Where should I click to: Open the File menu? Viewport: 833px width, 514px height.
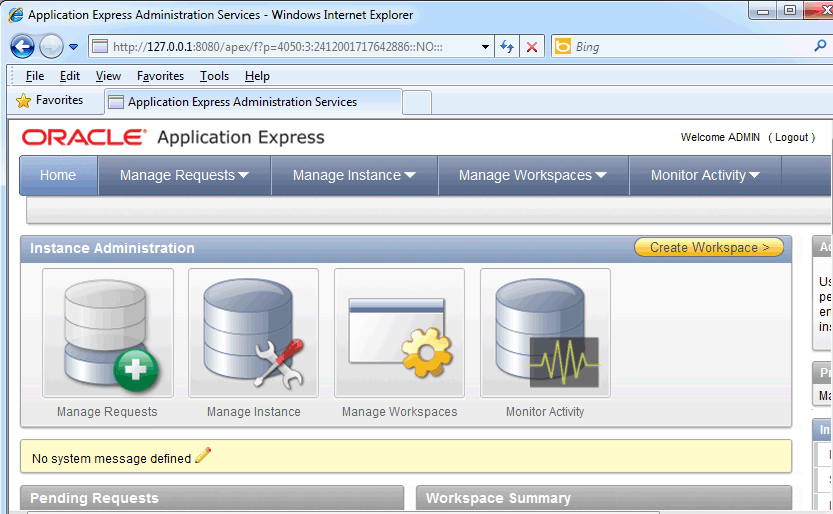click(35, 76)
